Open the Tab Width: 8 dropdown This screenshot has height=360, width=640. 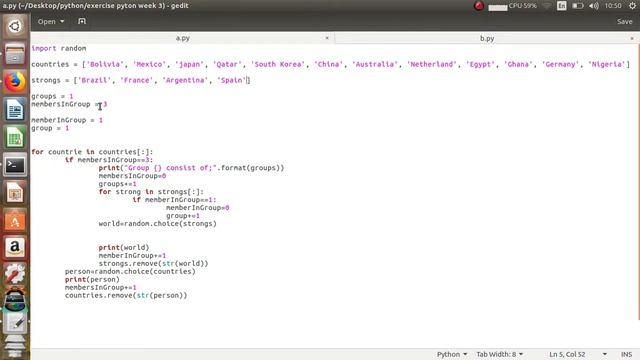coord(500,354)
